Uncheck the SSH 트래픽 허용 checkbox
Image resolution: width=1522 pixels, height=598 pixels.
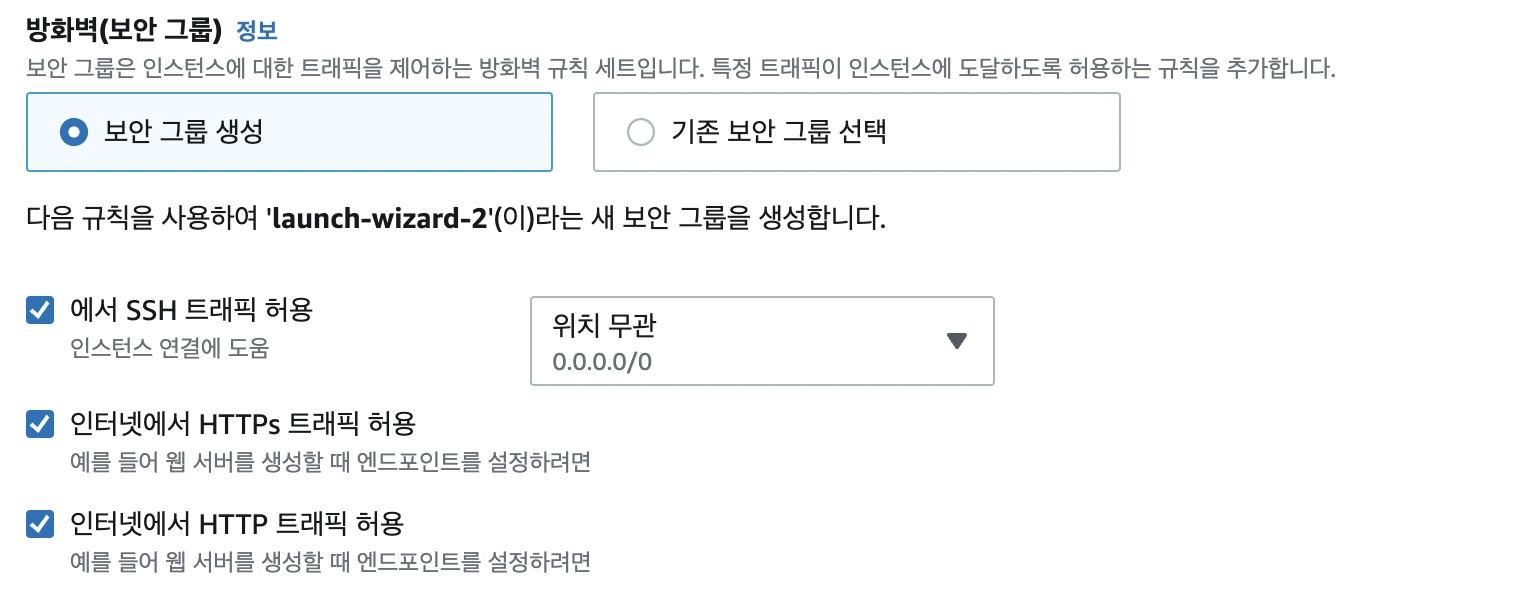pos(40,311)
